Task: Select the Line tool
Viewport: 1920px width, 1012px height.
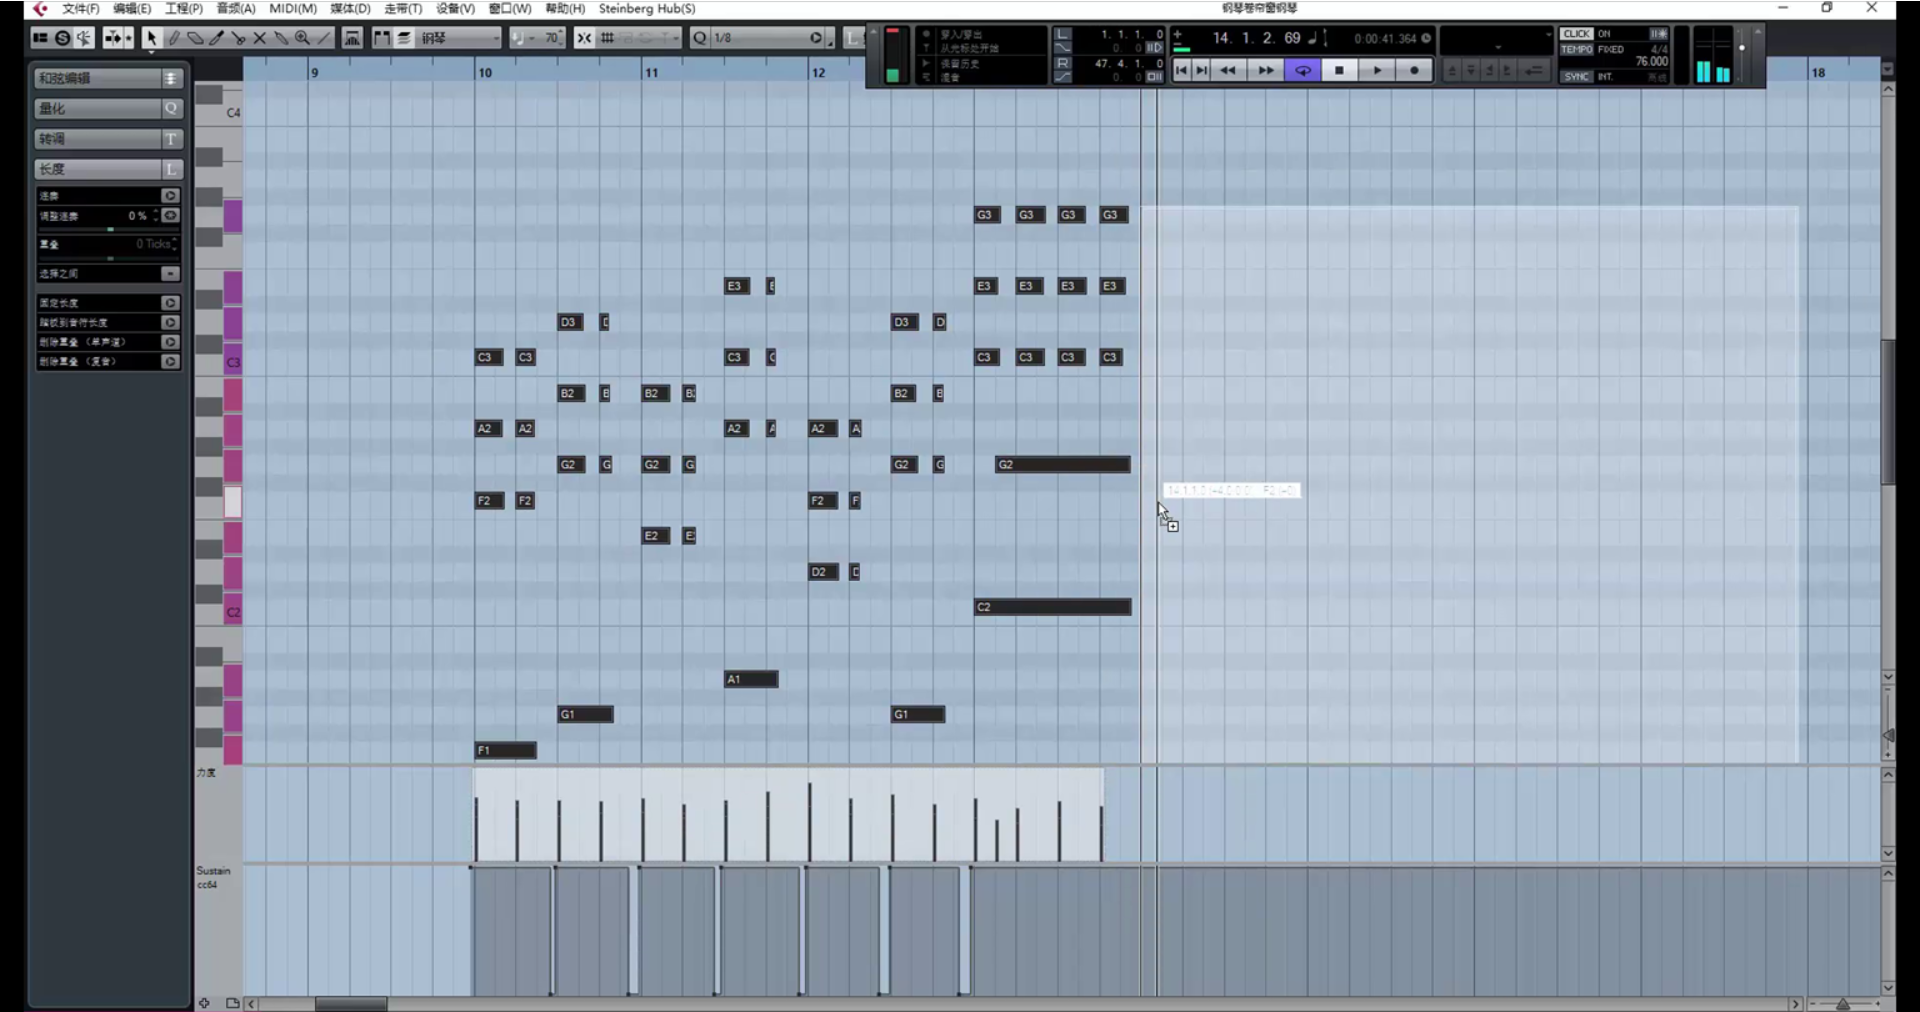Action: [x=324, y=38]
